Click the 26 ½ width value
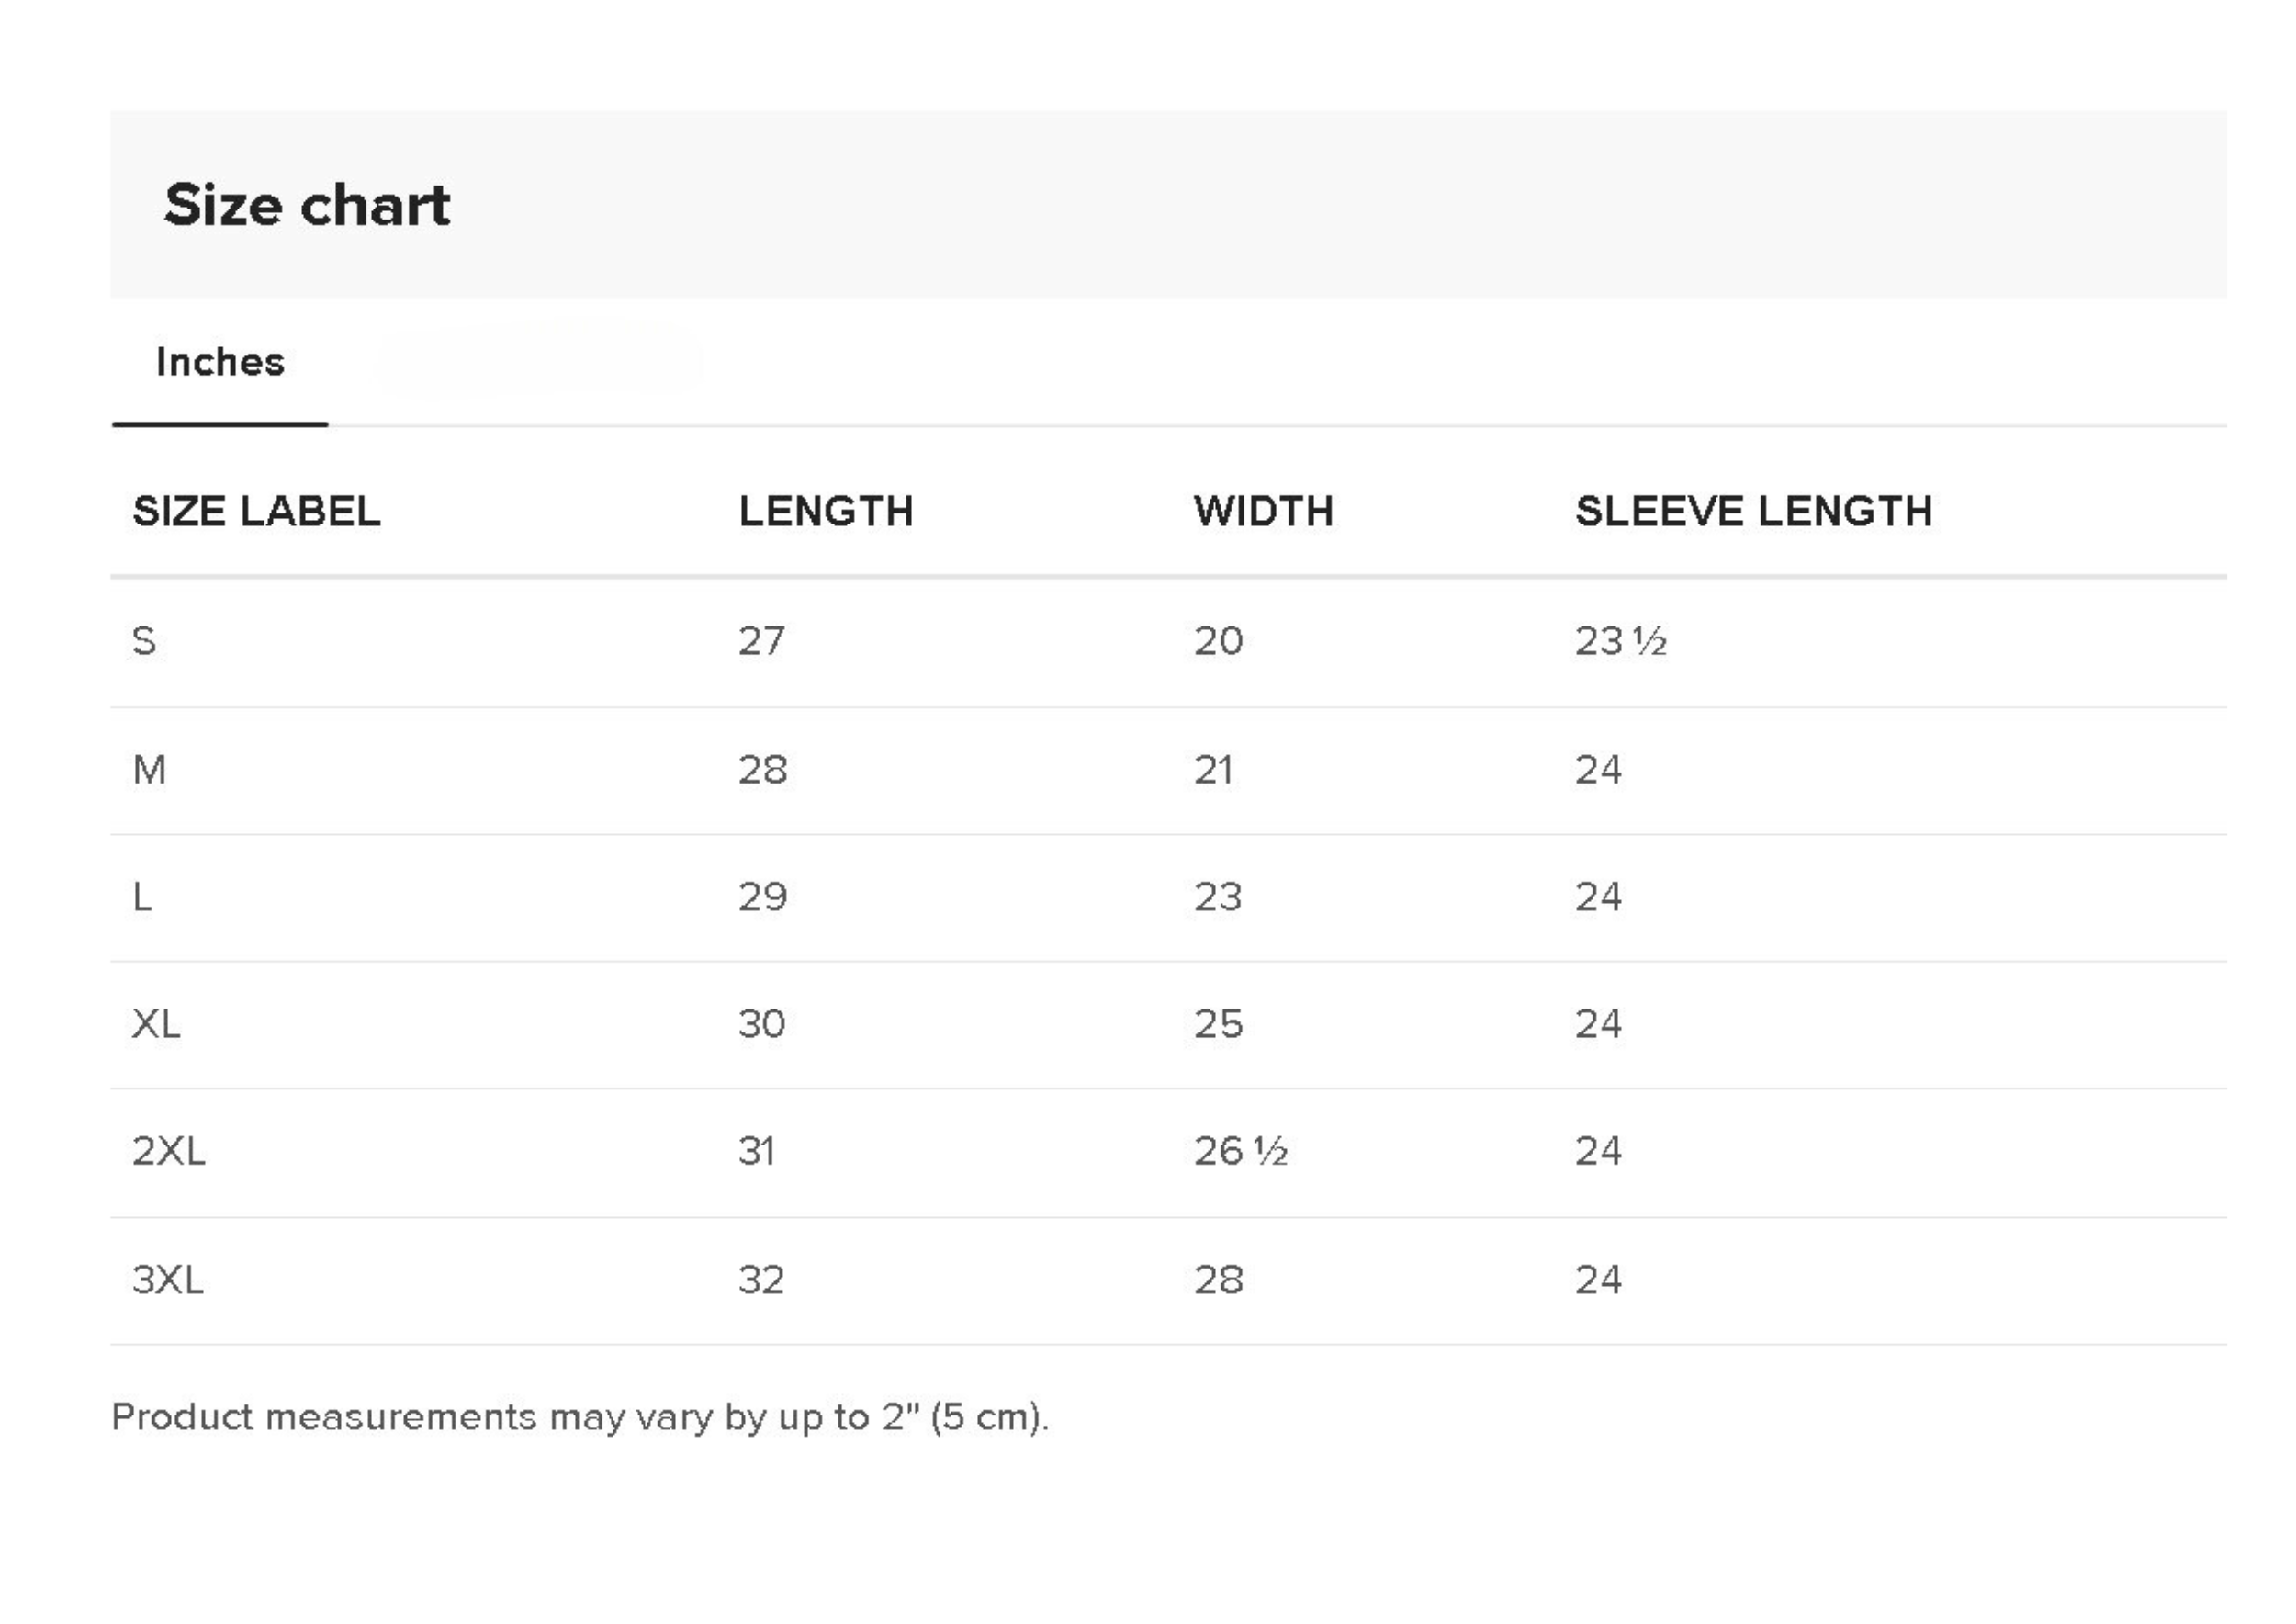Viewport: 2296px width, 1624px height. [x=1240, y=1151]
